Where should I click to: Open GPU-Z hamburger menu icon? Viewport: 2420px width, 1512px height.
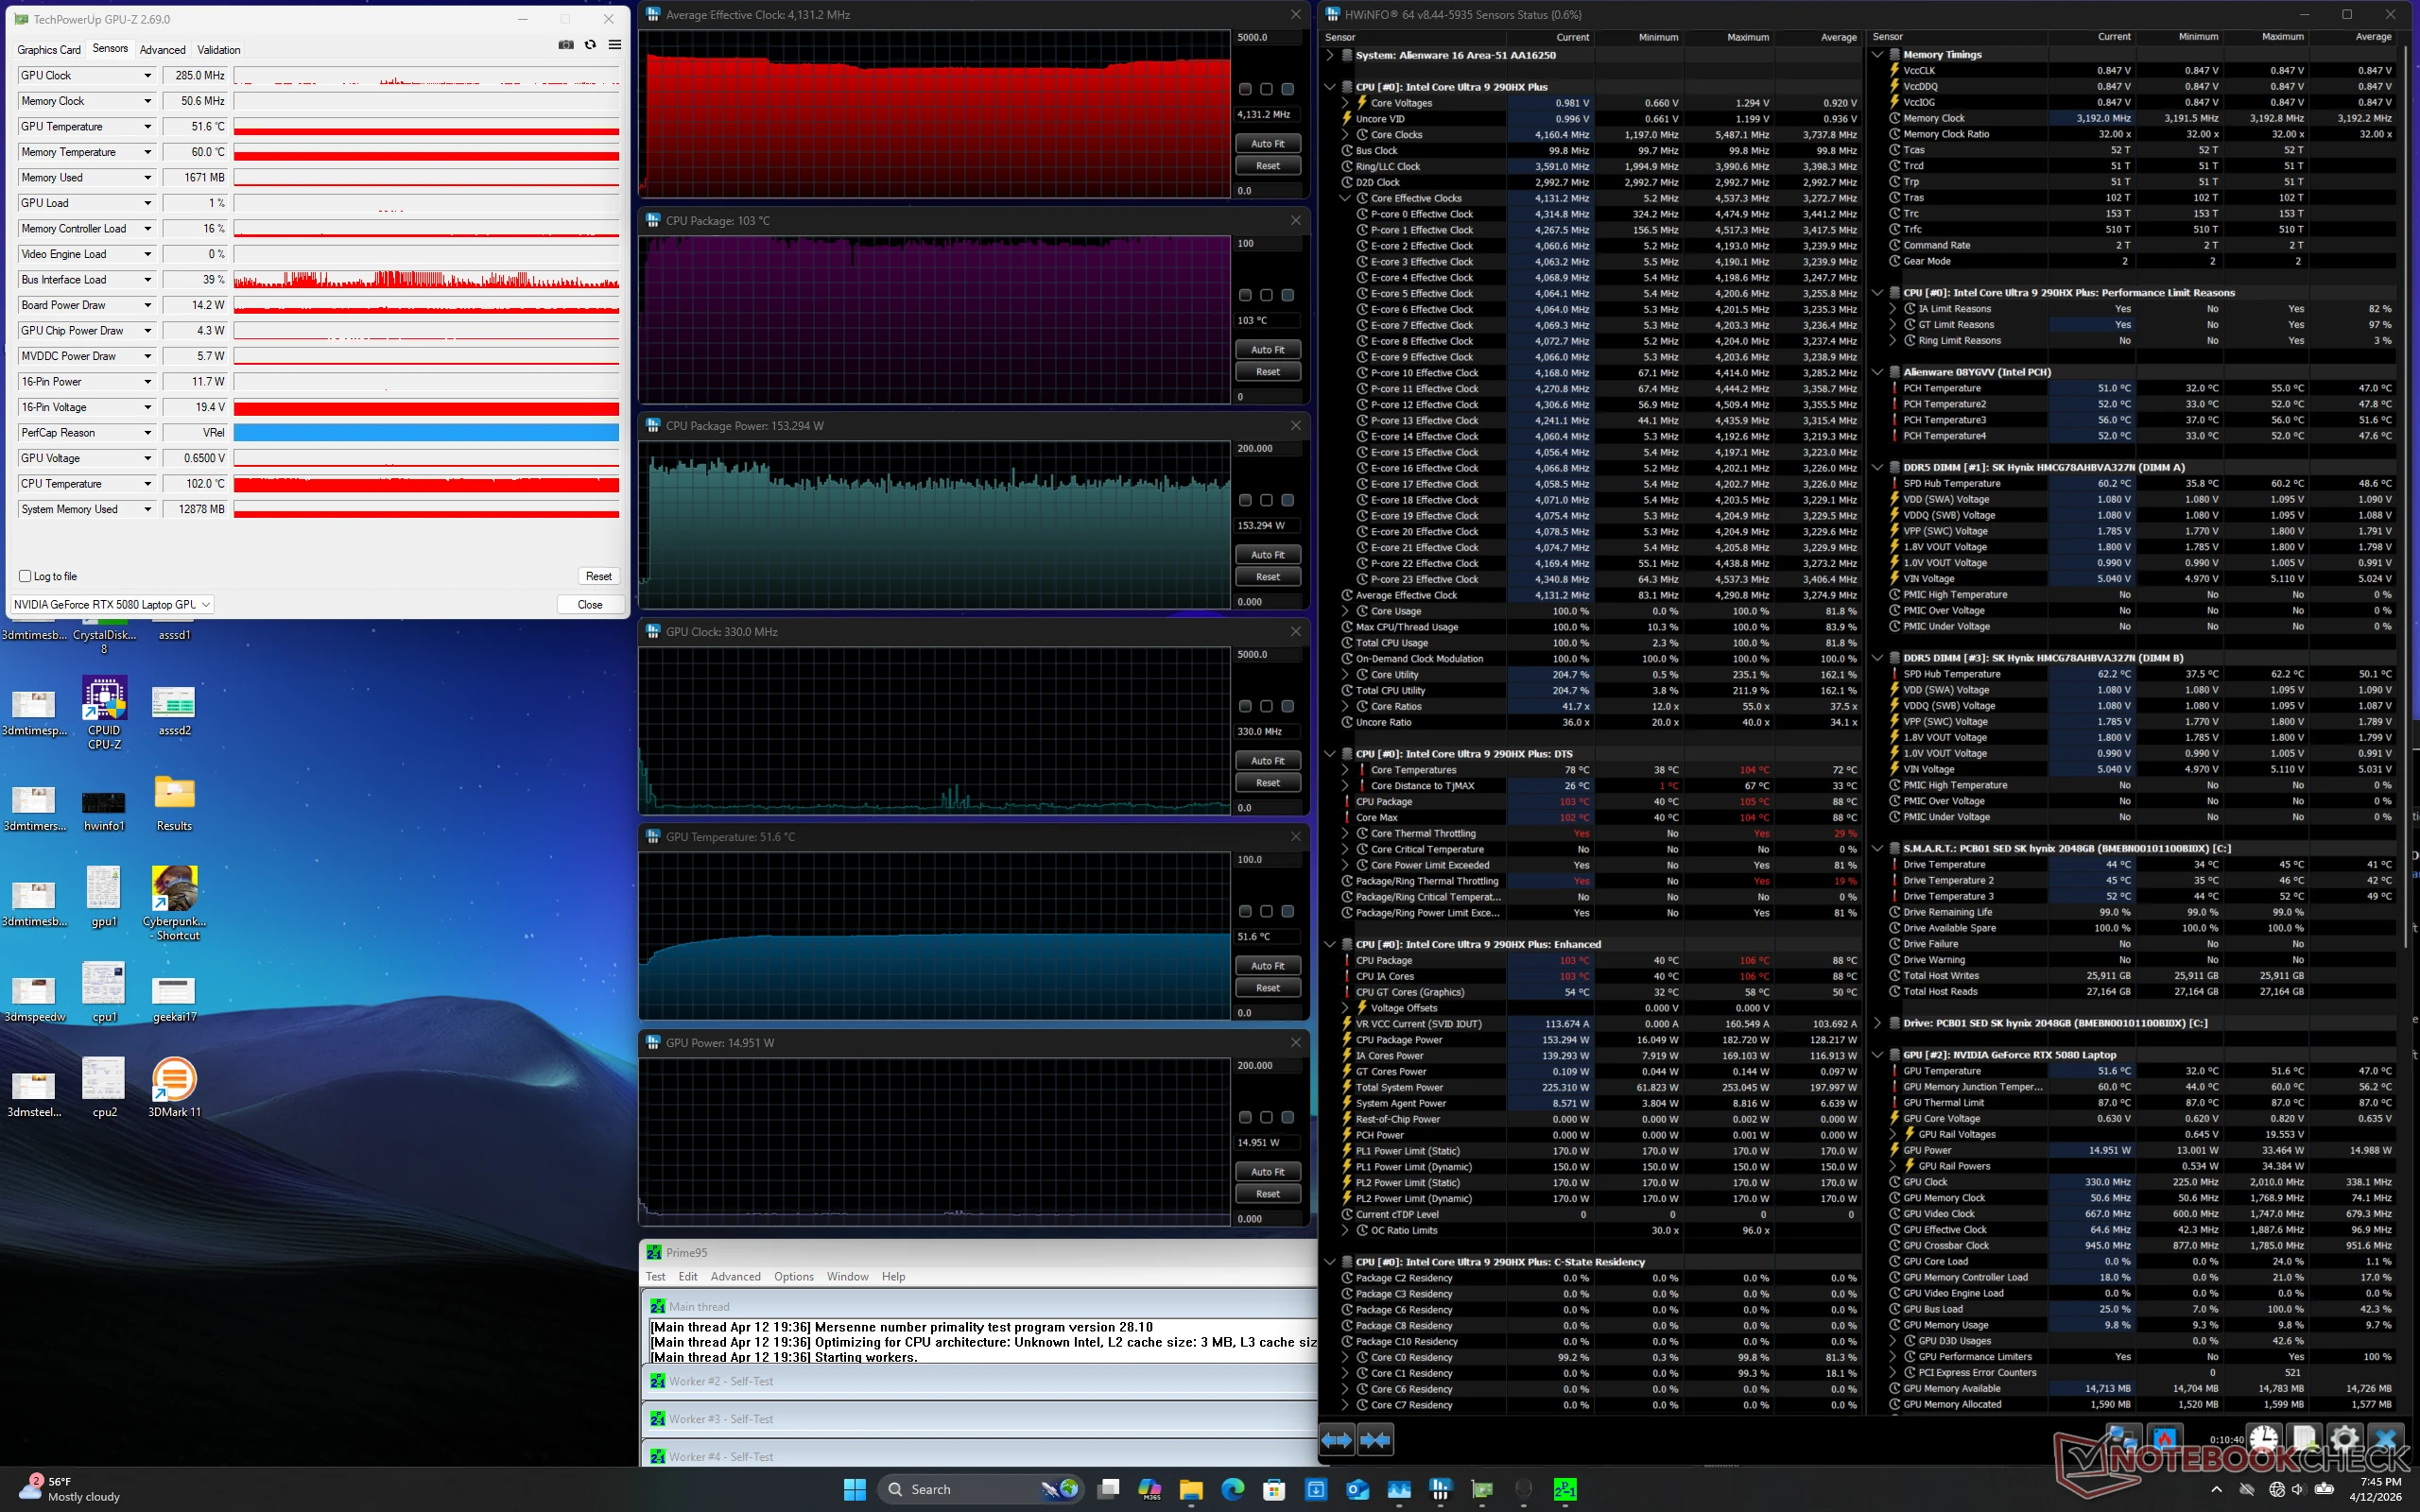616,45
